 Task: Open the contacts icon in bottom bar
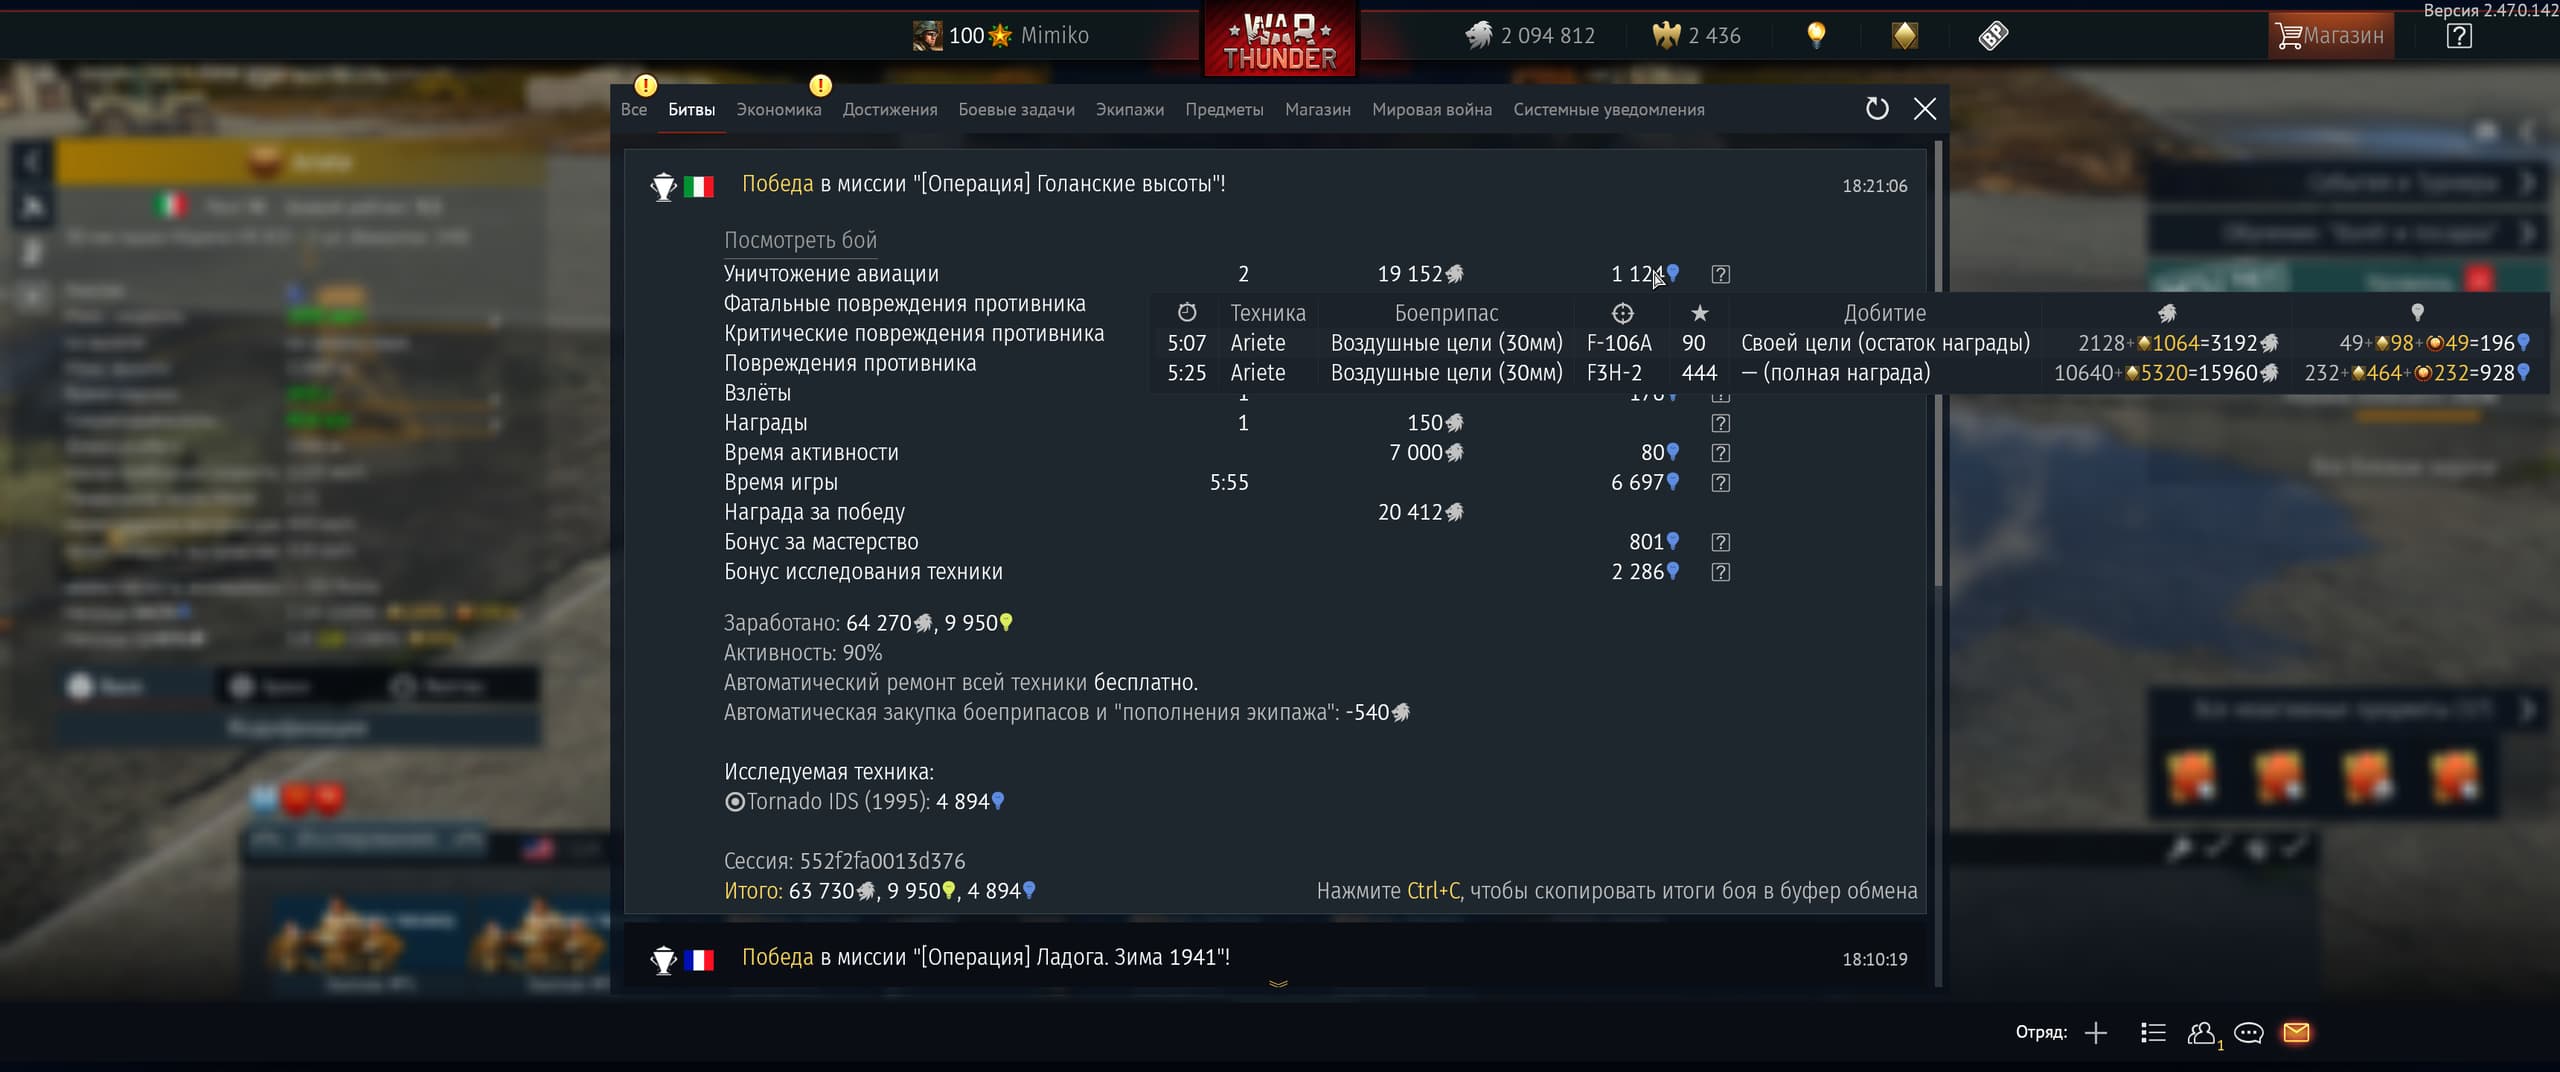(x=2201, y=1033)
